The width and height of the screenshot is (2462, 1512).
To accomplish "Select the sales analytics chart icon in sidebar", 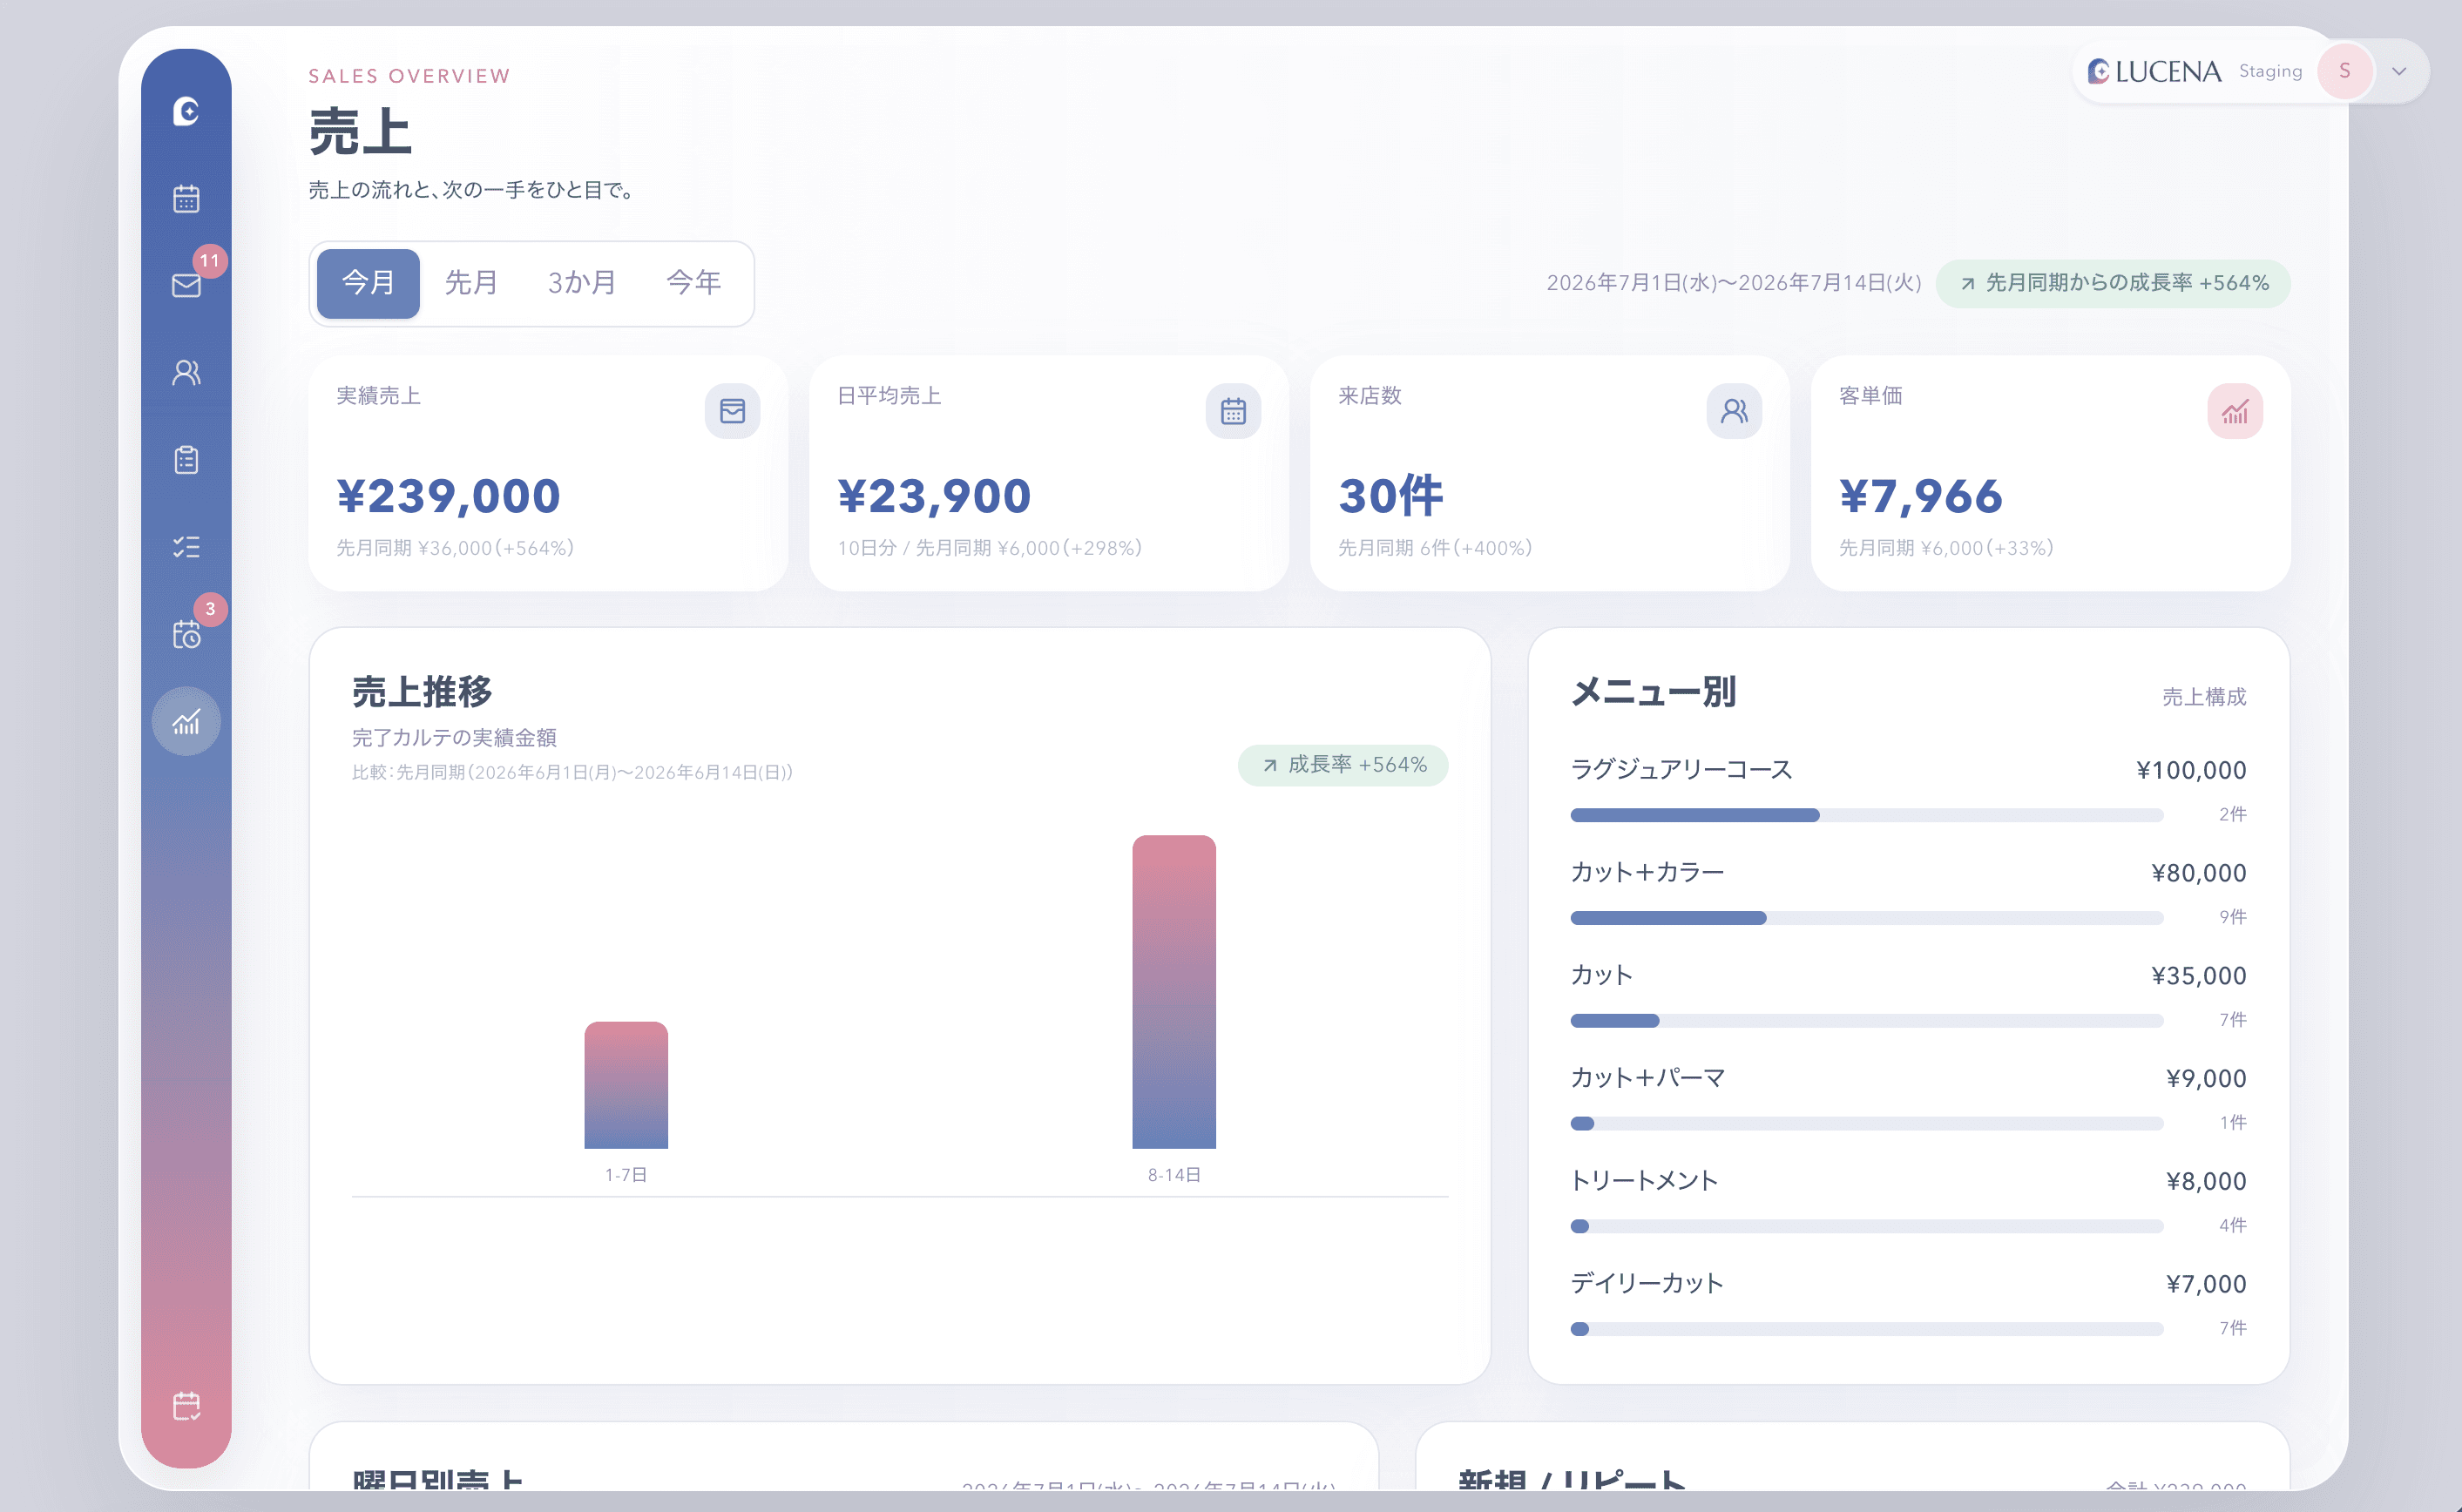I will tap(186, 721).
